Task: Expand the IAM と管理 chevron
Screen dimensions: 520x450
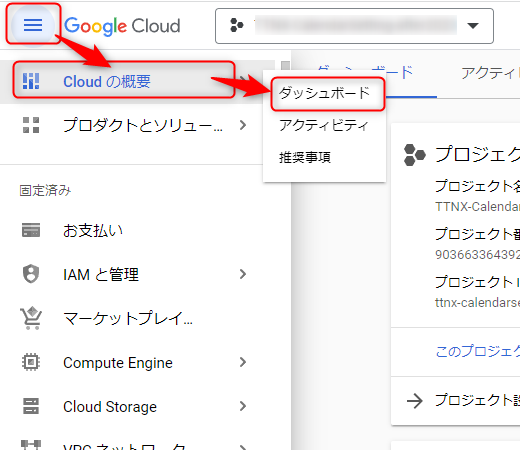Action: tap(243, 274)
